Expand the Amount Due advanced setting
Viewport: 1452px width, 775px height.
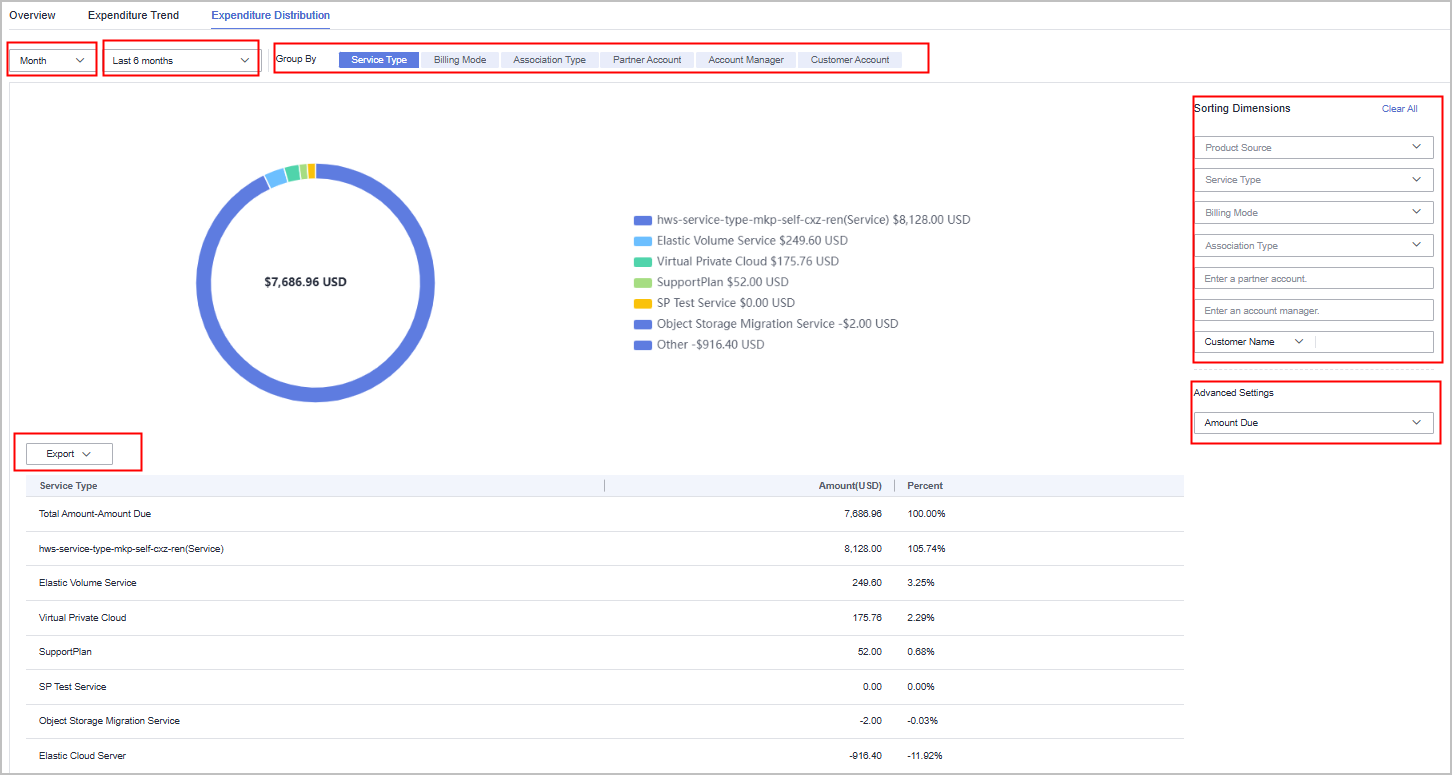(1313, 423)
